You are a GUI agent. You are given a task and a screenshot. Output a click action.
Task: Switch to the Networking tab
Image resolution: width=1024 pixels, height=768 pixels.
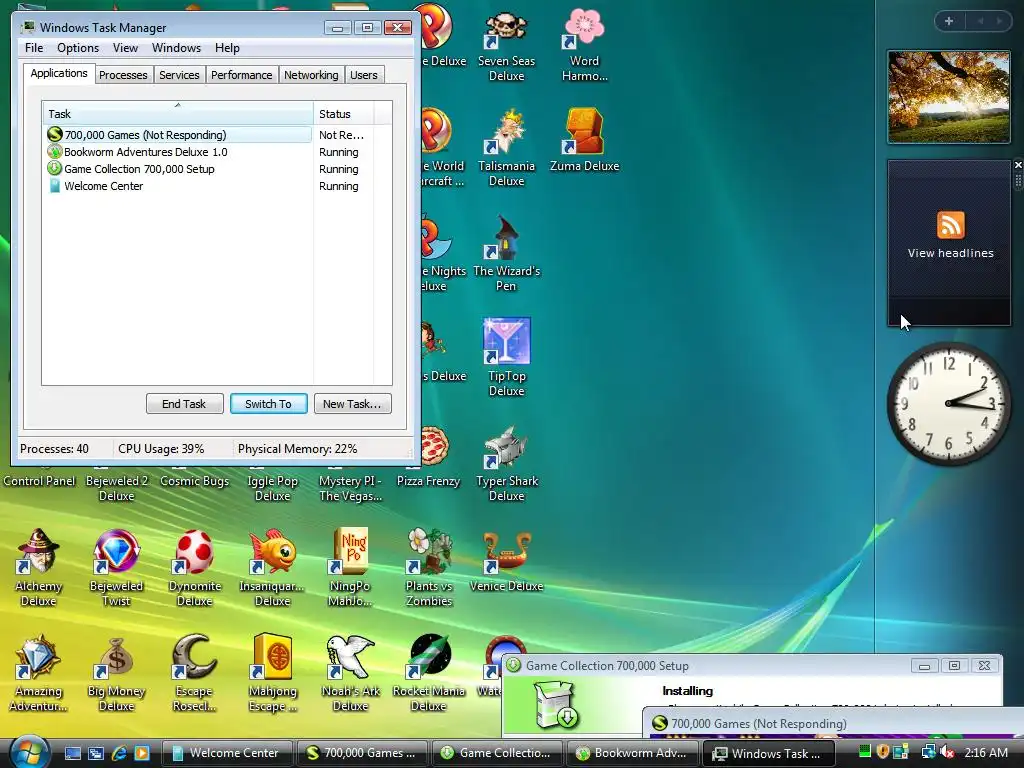(311, 75)
